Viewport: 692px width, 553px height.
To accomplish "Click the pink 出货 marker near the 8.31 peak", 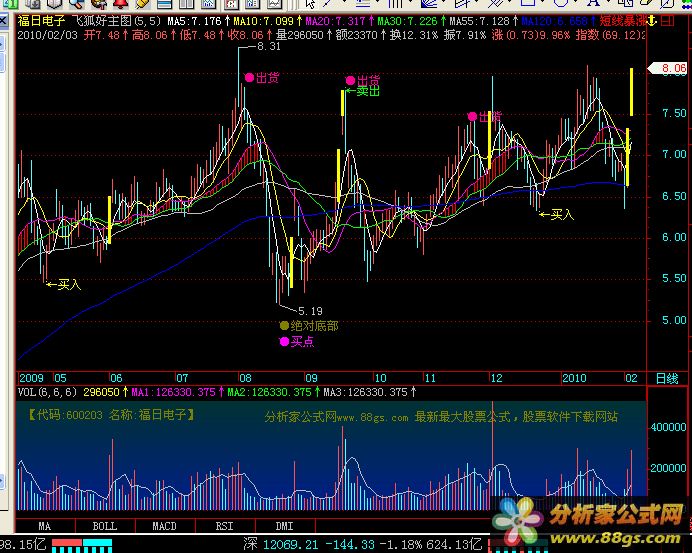I will coord(247,77).
